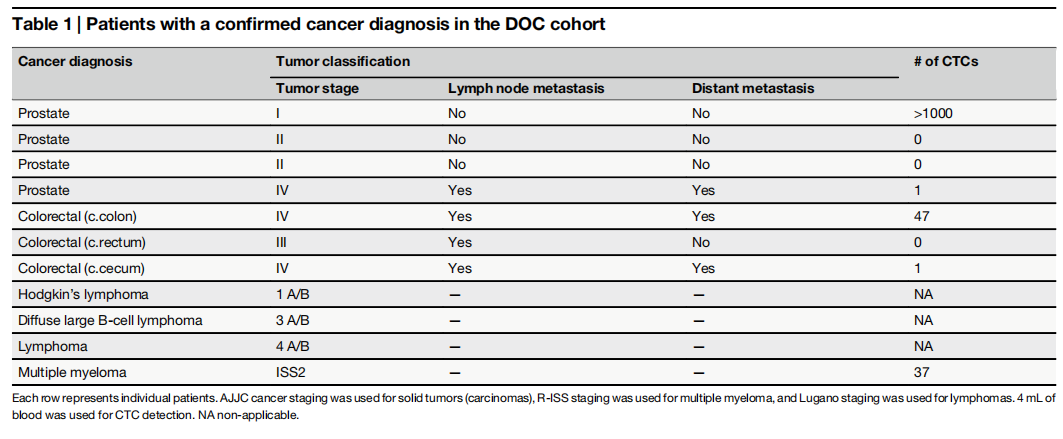The width and height of the screenshot is (1063, 439).
Task: Select the Lymph node metastasis subheader
Action: [x=526, y=88]
